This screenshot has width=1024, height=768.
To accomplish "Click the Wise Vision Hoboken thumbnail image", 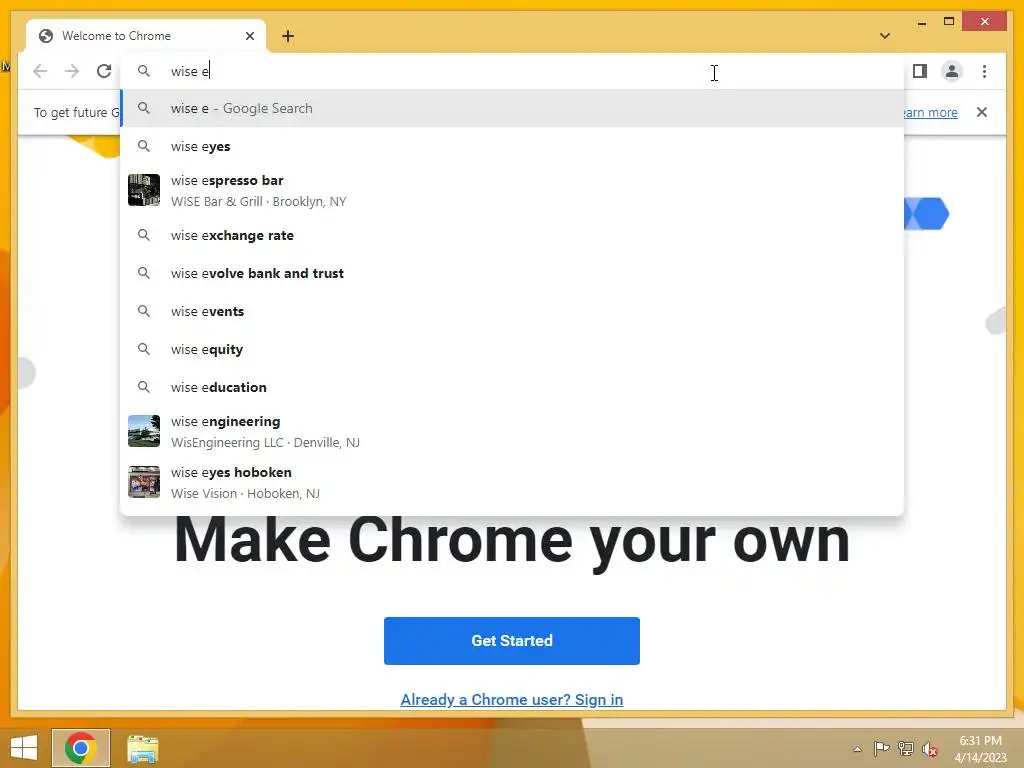I will tap(144, 482).
